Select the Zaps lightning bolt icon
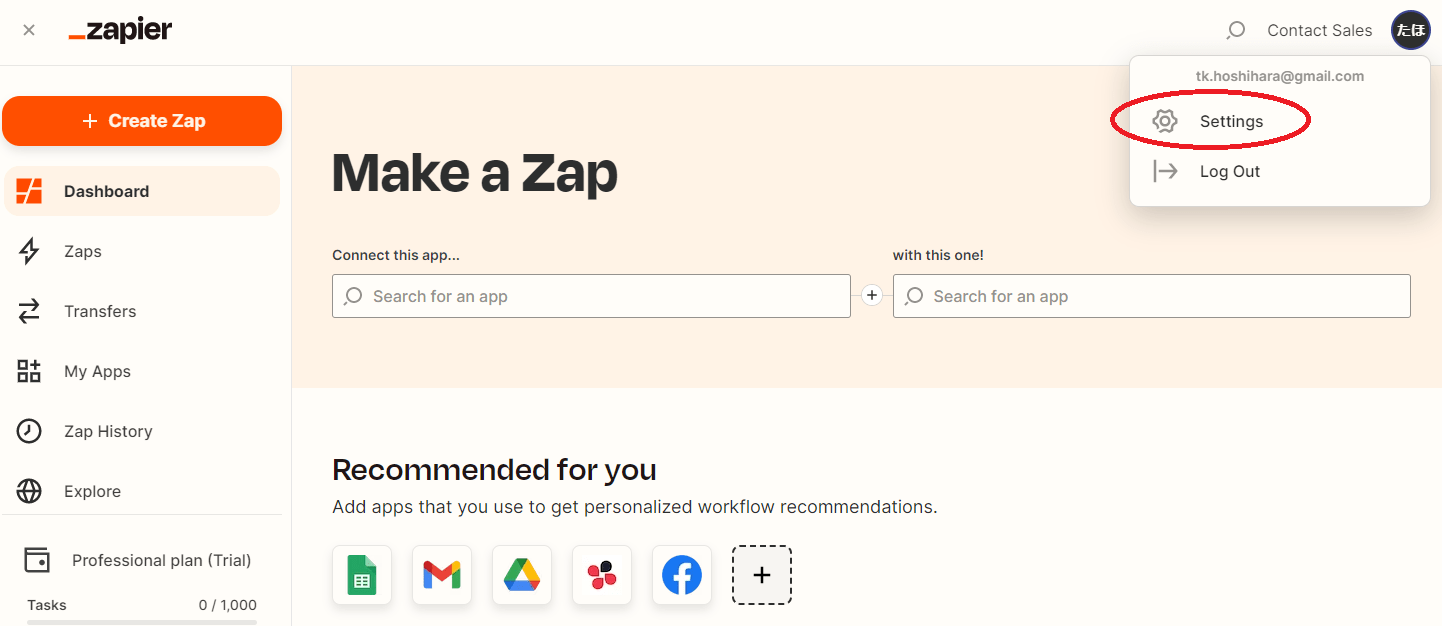This screenshot has height=626, width=1442. point(29,251)
